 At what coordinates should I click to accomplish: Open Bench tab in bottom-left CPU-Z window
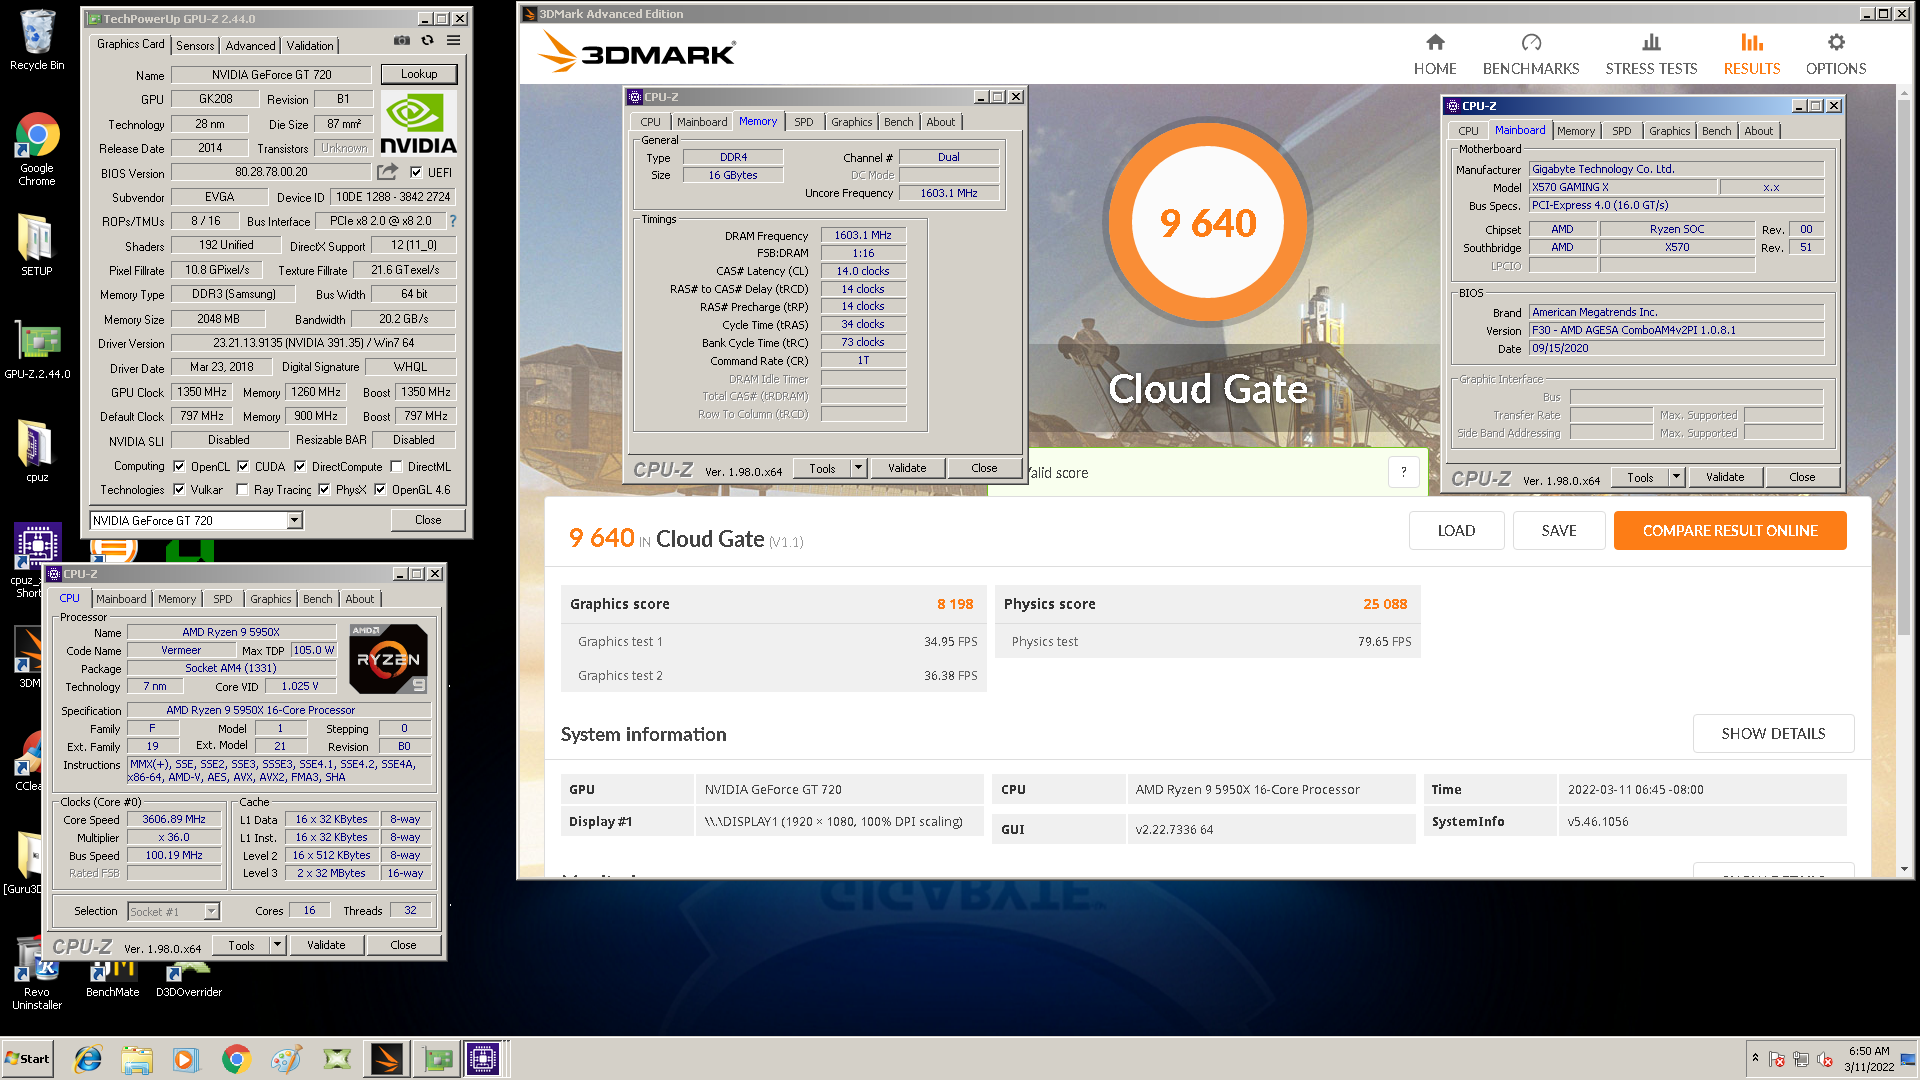tap(318, 599)
